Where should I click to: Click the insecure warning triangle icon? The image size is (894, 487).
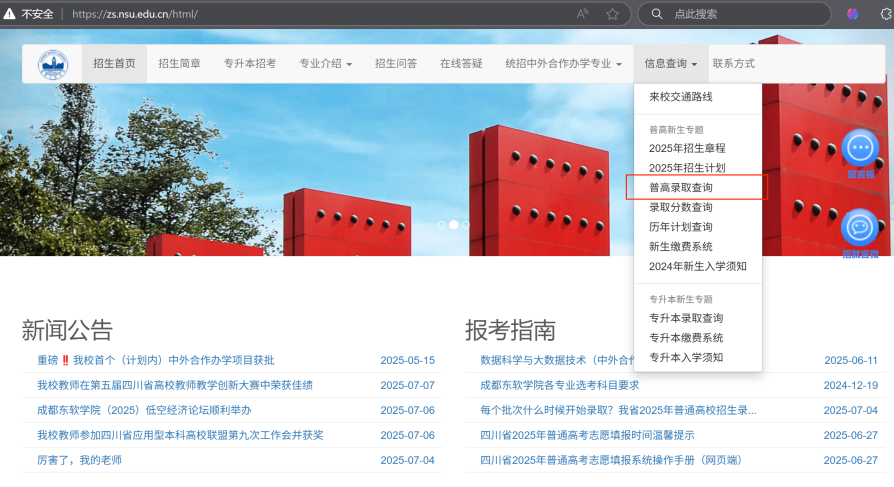[9, 14]
